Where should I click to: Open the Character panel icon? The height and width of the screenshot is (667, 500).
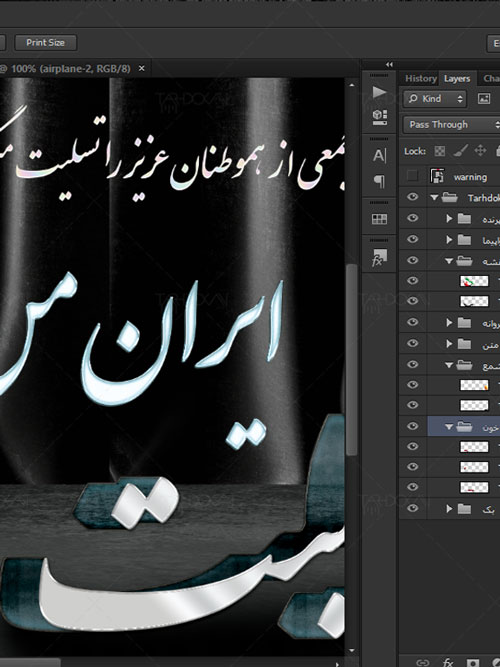(x=379, y=156)
